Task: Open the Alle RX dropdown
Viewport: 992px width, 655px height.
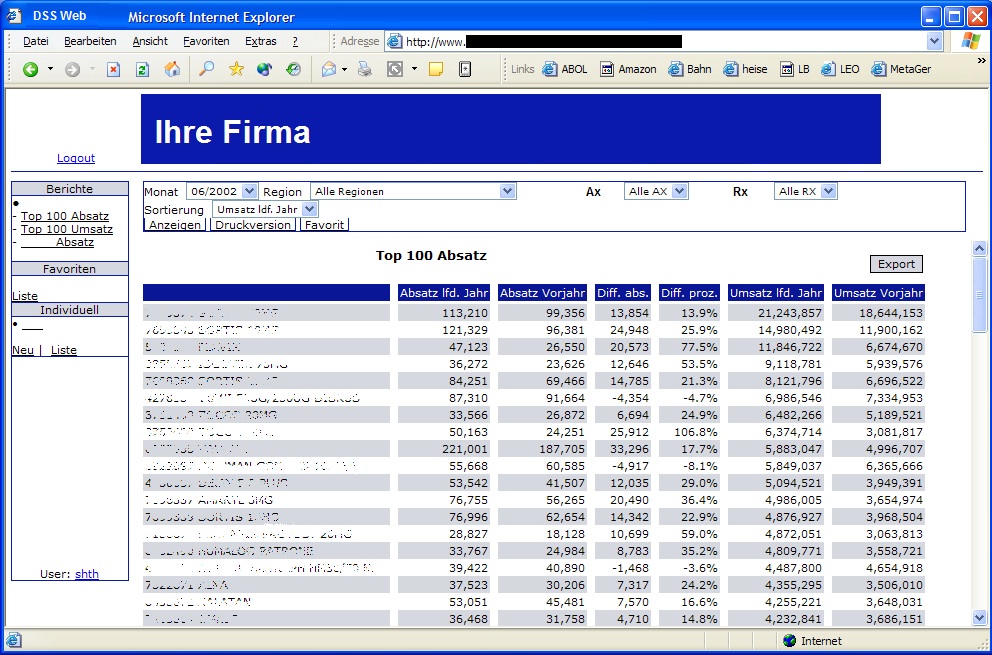Action: [x=828, y=191]
